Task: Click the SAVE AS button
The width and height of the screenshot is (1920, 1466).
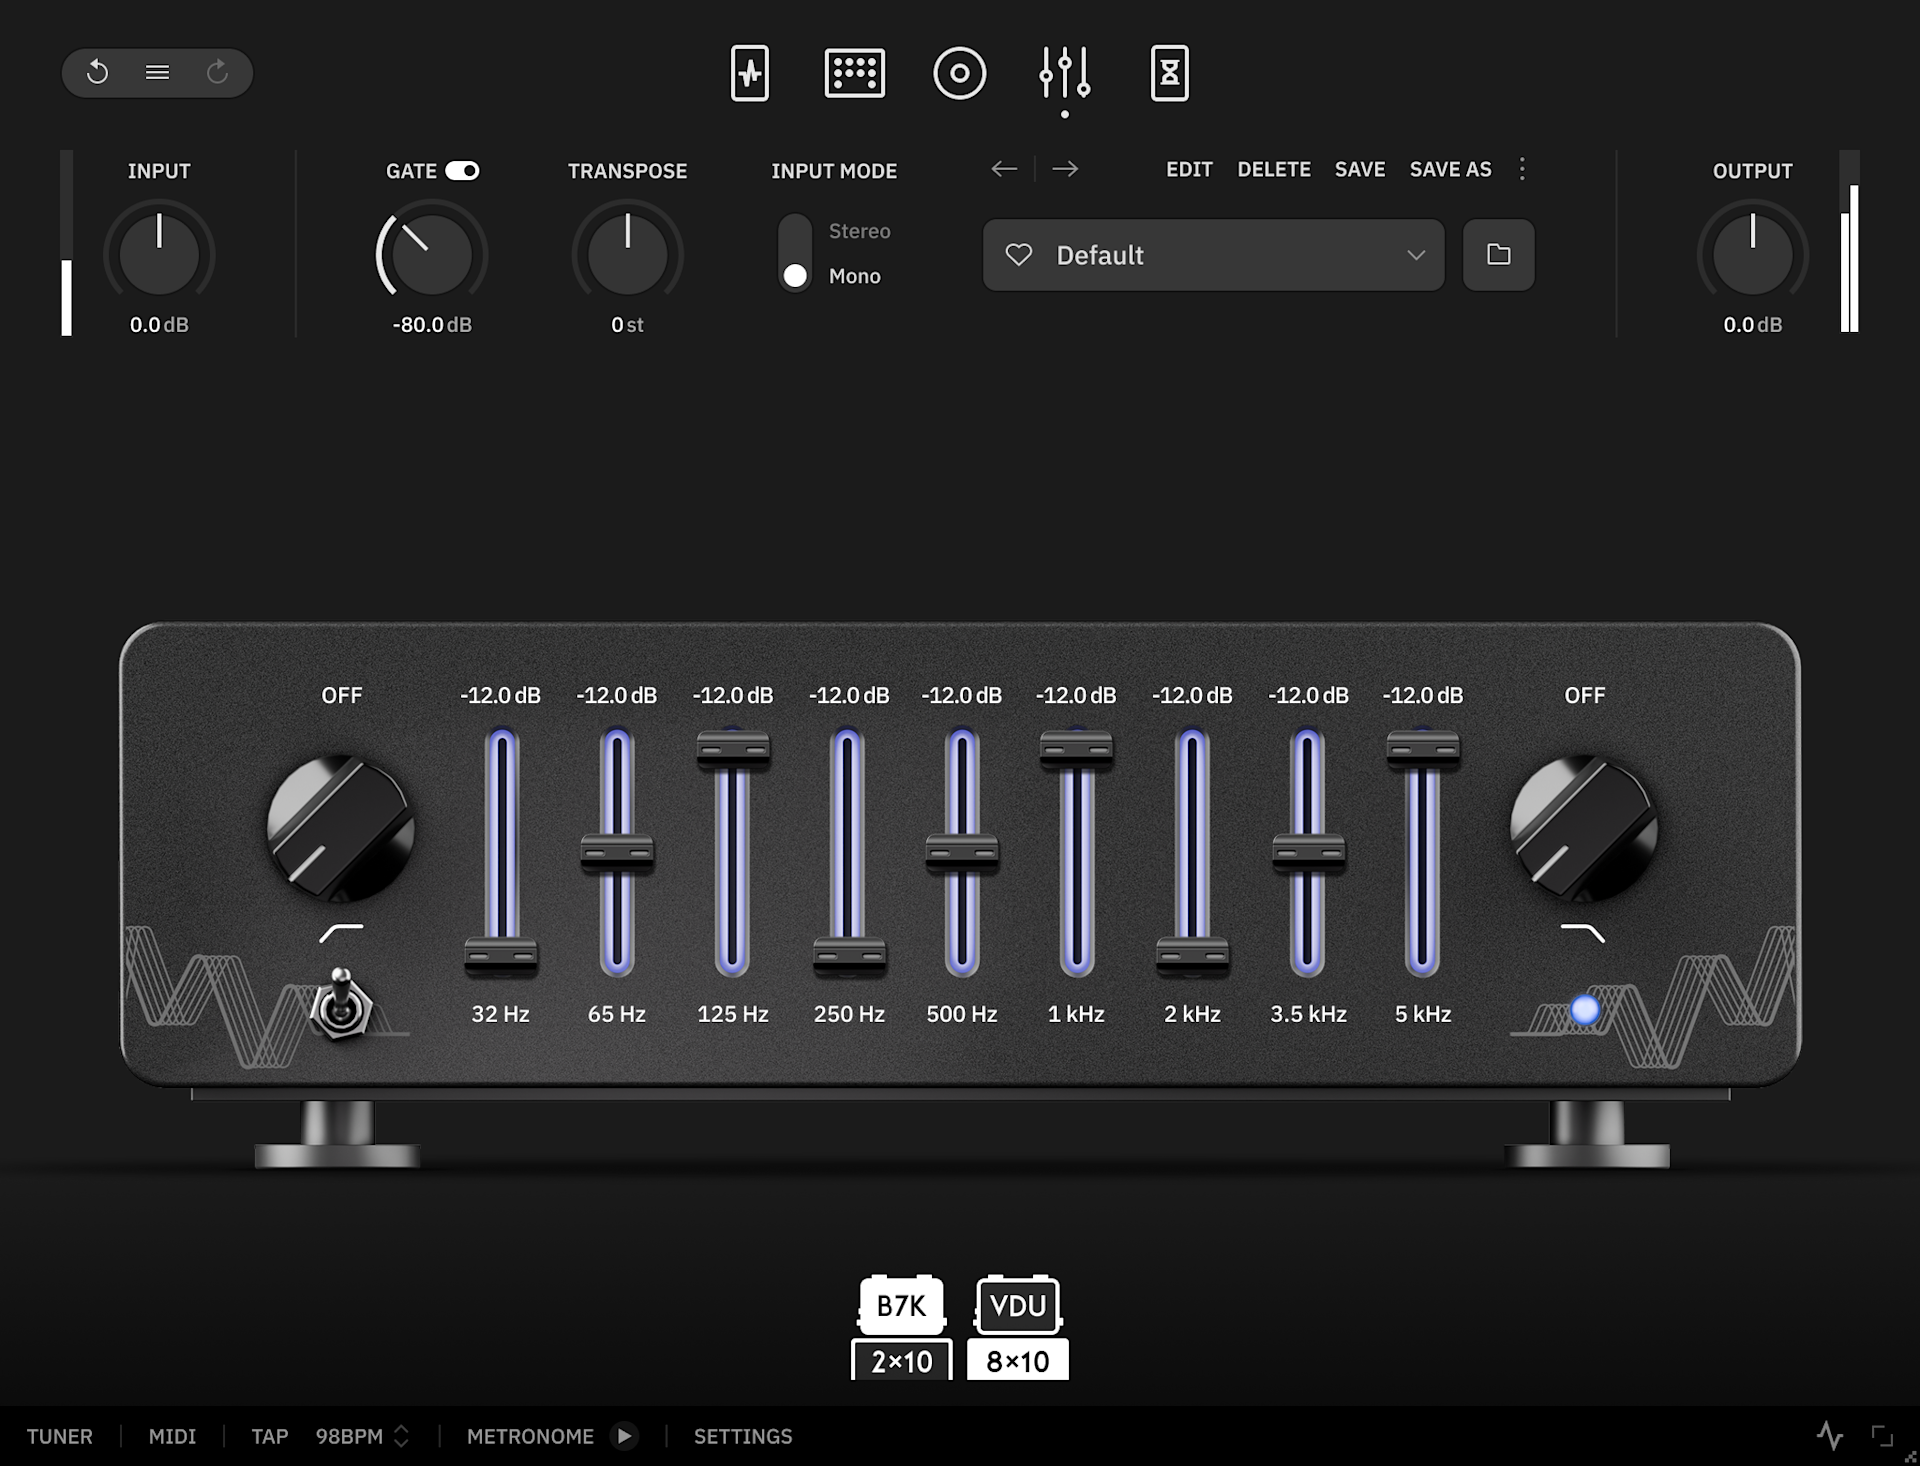Action: [x=1449, y=169]
